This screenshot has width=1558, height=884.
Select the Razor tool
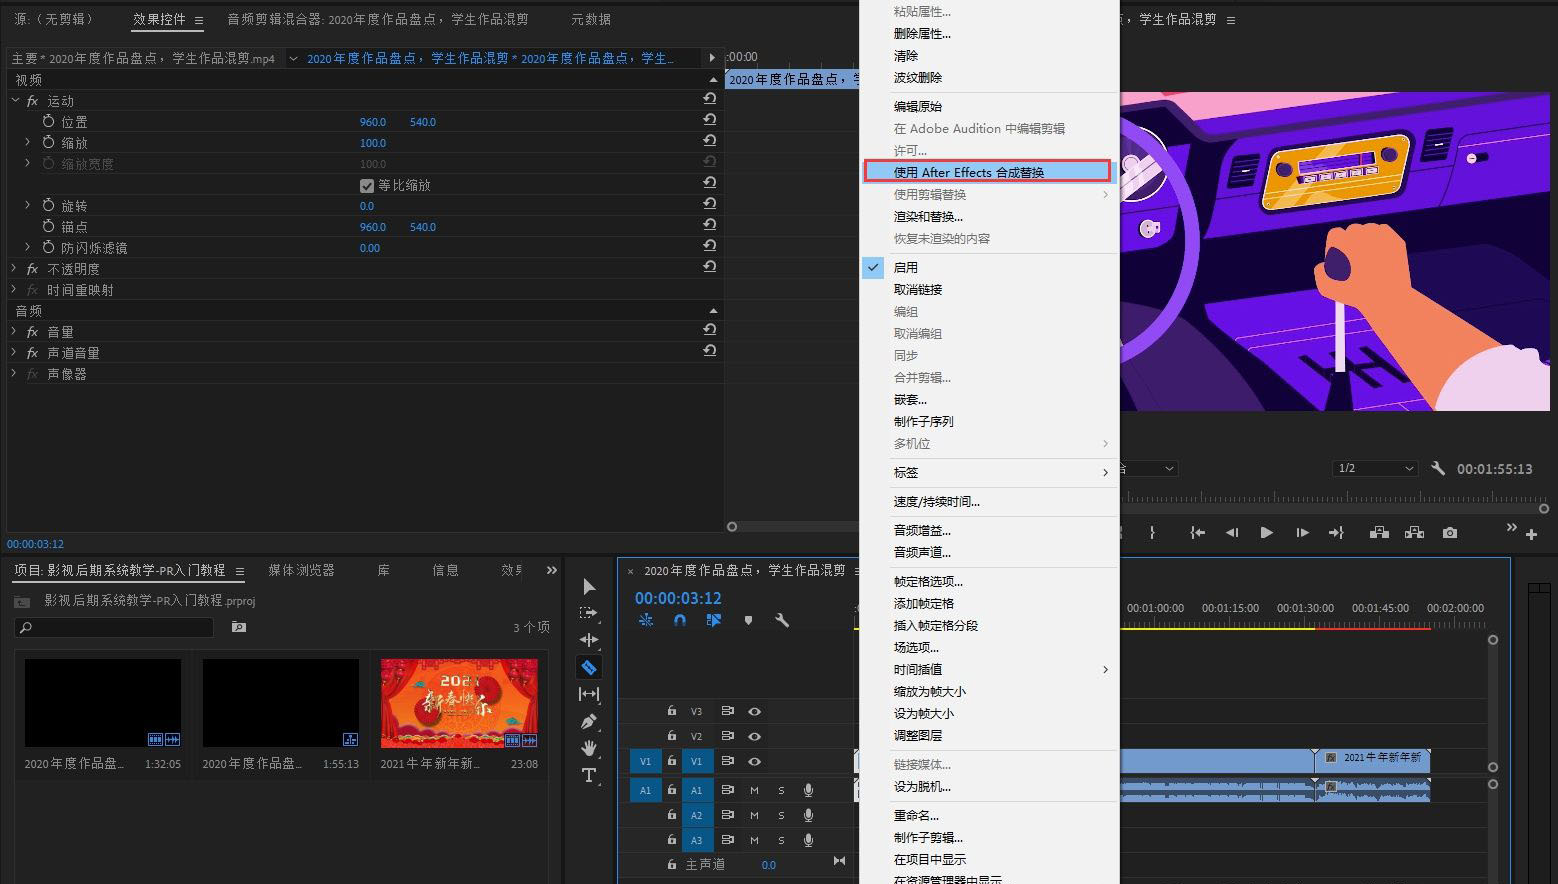[589, 667]
